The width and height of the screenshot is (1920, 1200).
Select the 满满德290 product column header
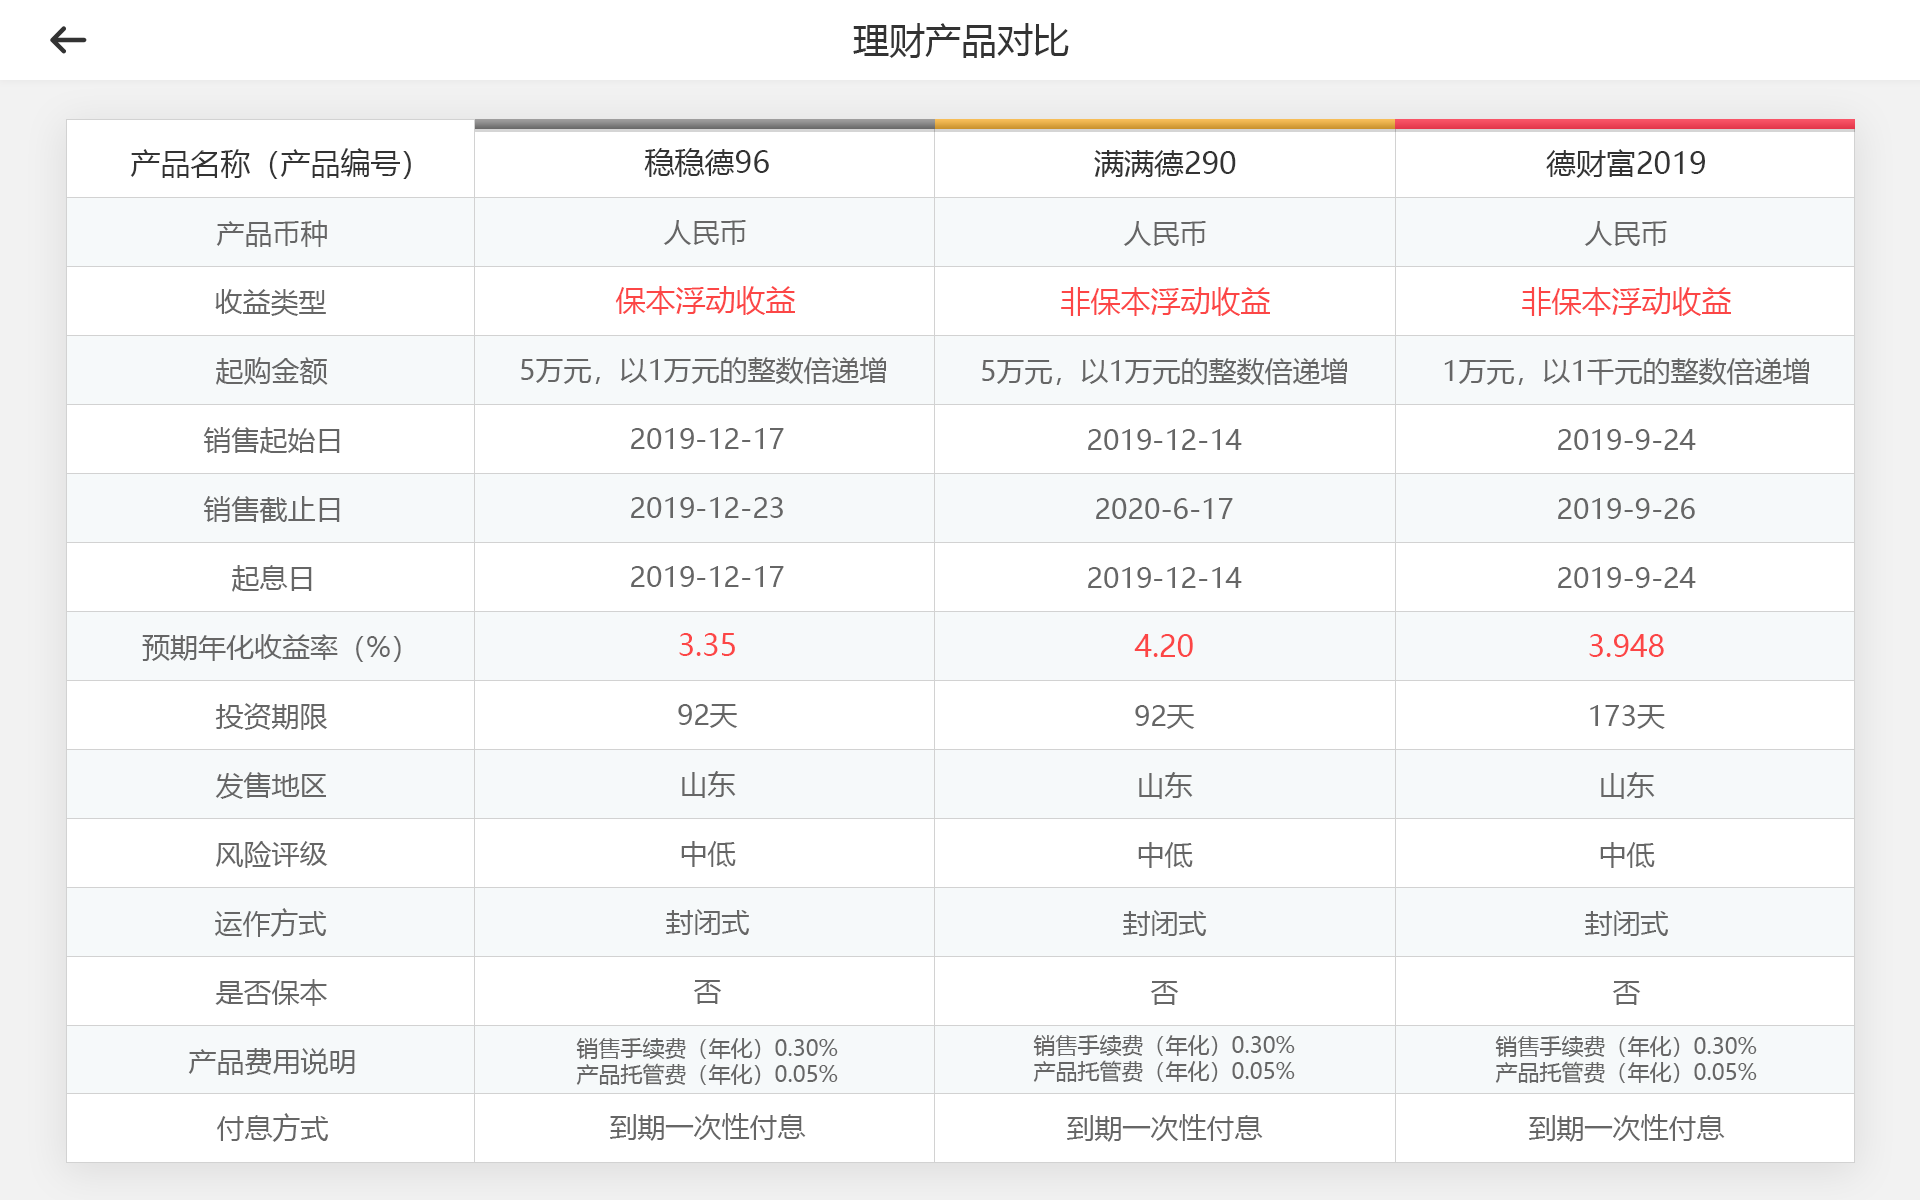click(1164, 163)
